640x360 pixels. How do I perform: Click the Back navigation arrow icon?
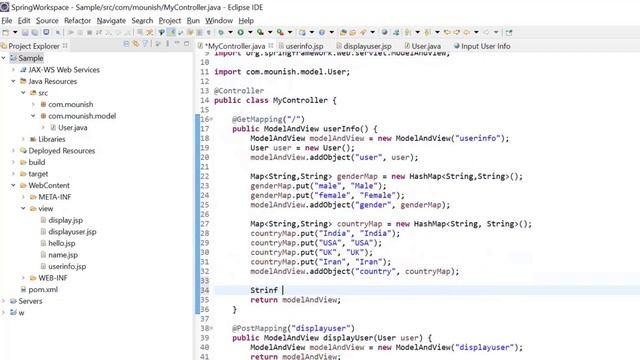click(467, 32)
